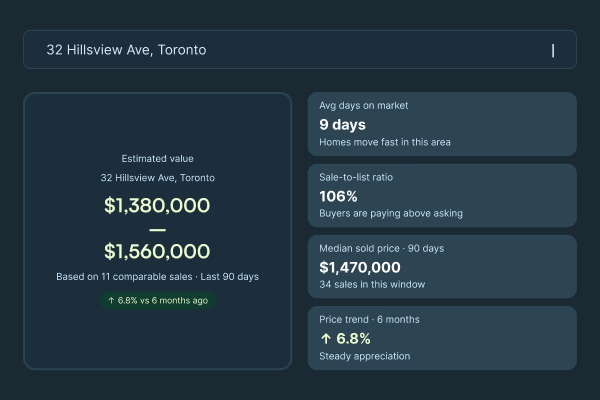Select the Price trend 6 months card
Viewport: 600px width, 400px height.
pos(442,338)
